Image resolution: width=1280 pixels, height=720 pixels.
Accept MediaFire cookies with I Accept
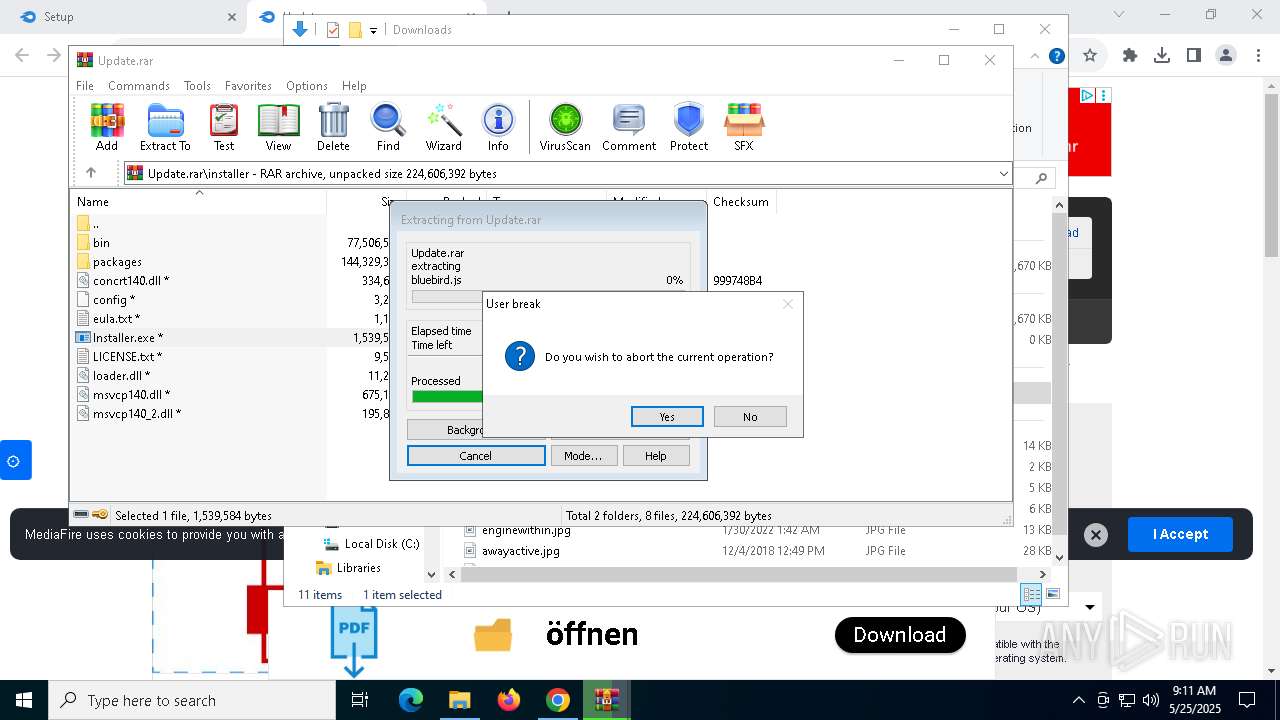point(1180,534)
